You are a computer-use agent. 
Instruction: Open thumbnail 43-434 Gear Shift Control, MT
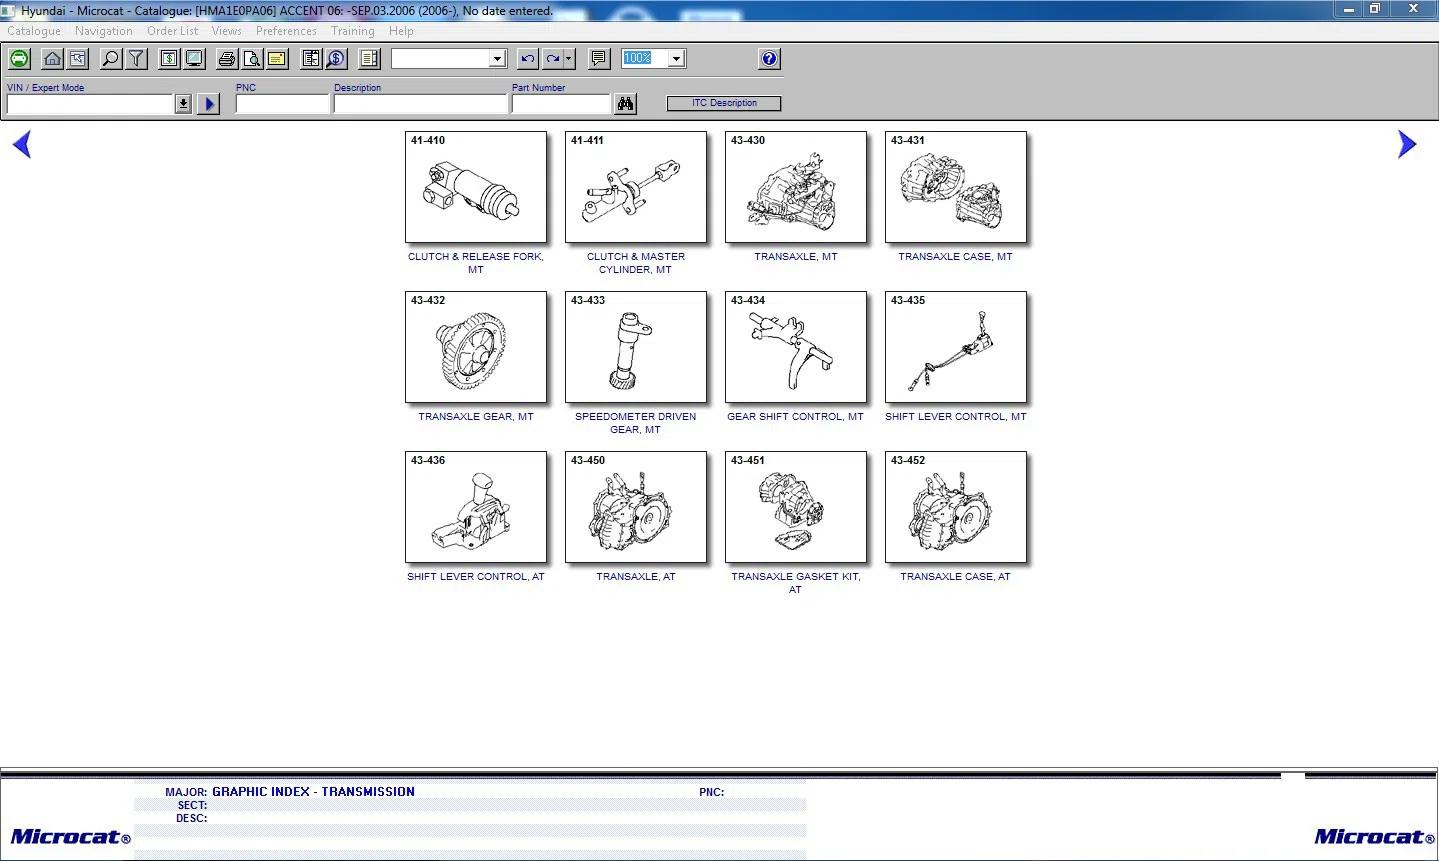pyautogui.click(x=796, y=347)
